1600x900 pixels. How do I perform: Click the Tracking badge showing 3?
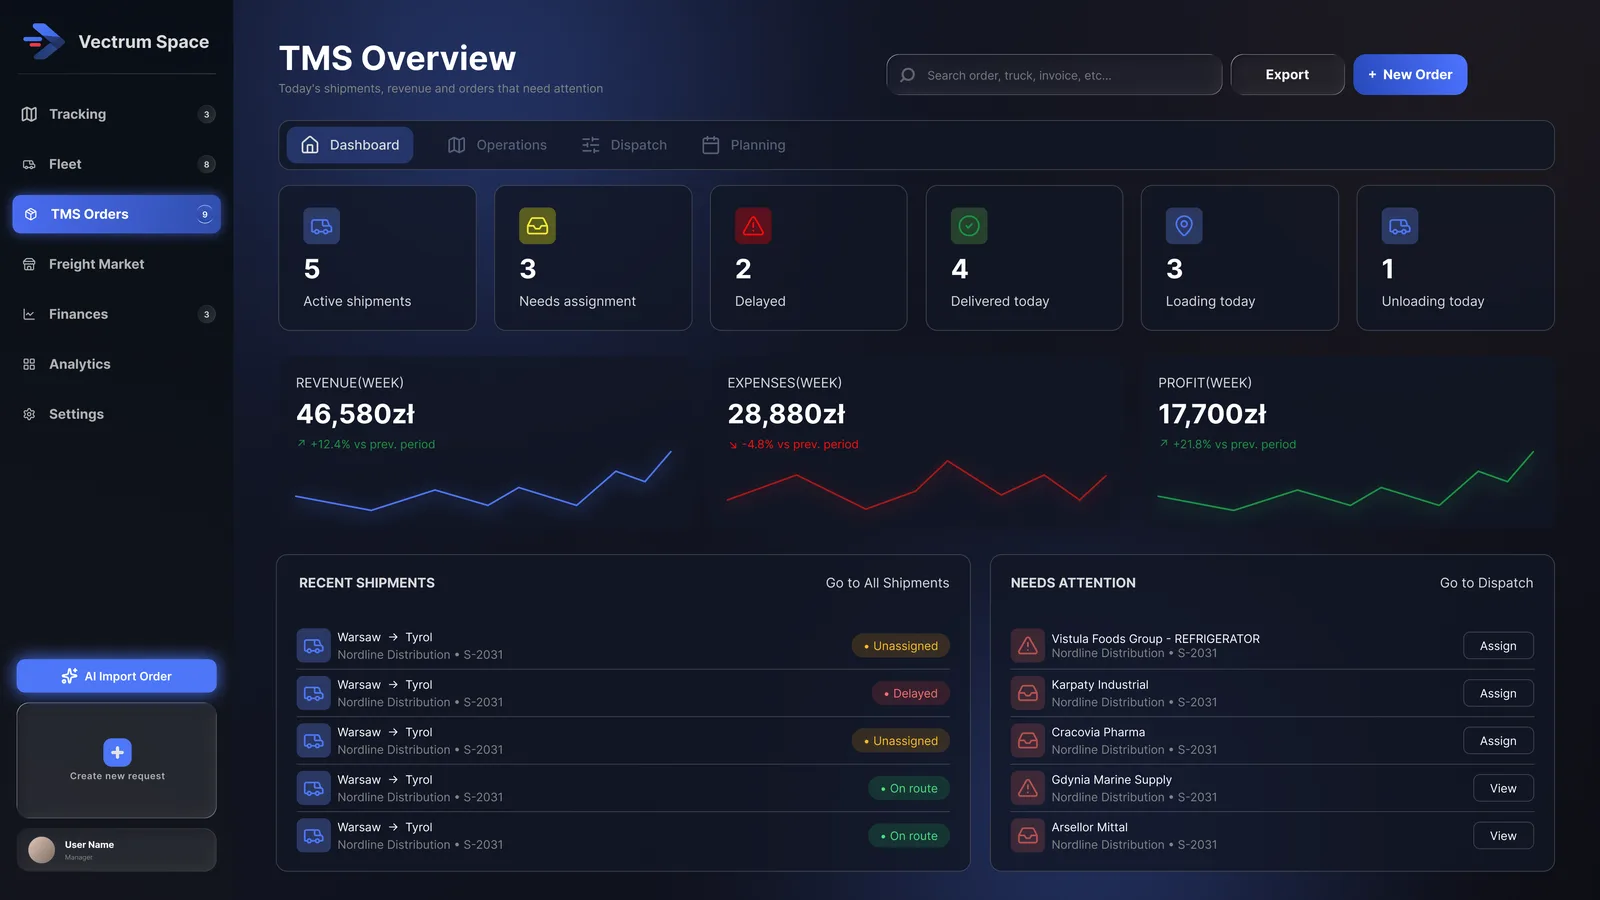pyautogui.click(x=207, y=114)
